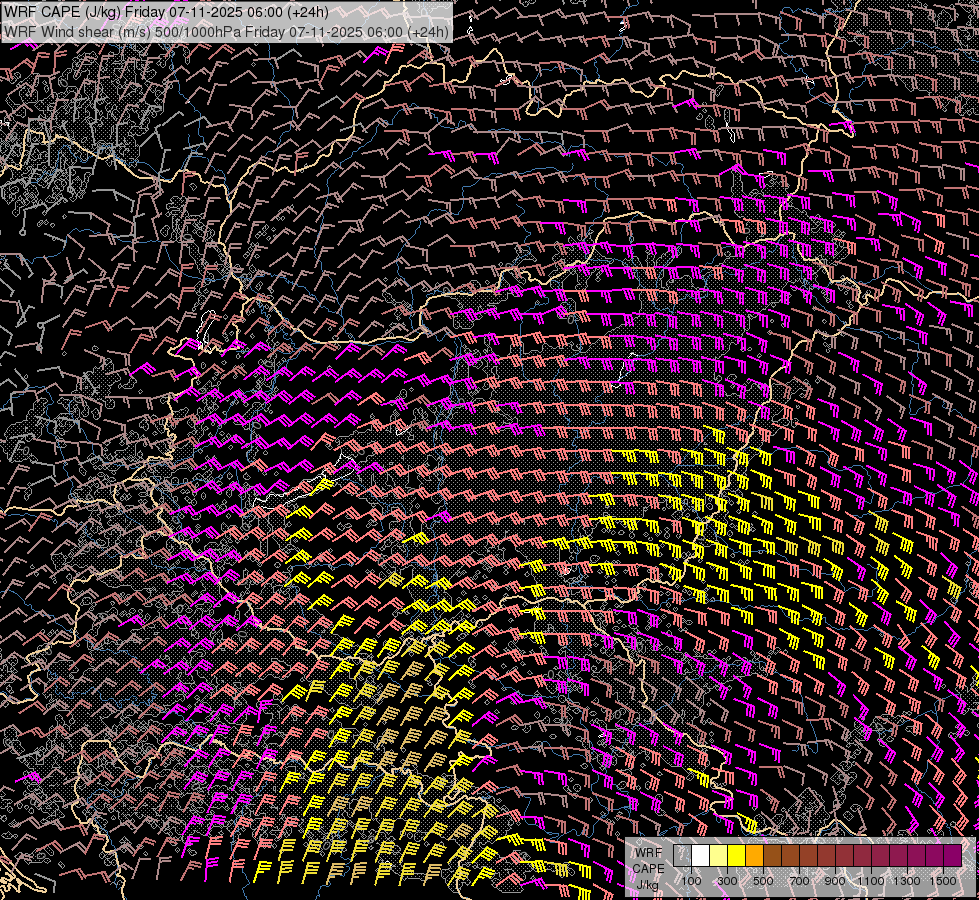This screenshot has height=900, width=979.
Task: Click the transparent first box of the CAPE legend
Action: (682, 855)
